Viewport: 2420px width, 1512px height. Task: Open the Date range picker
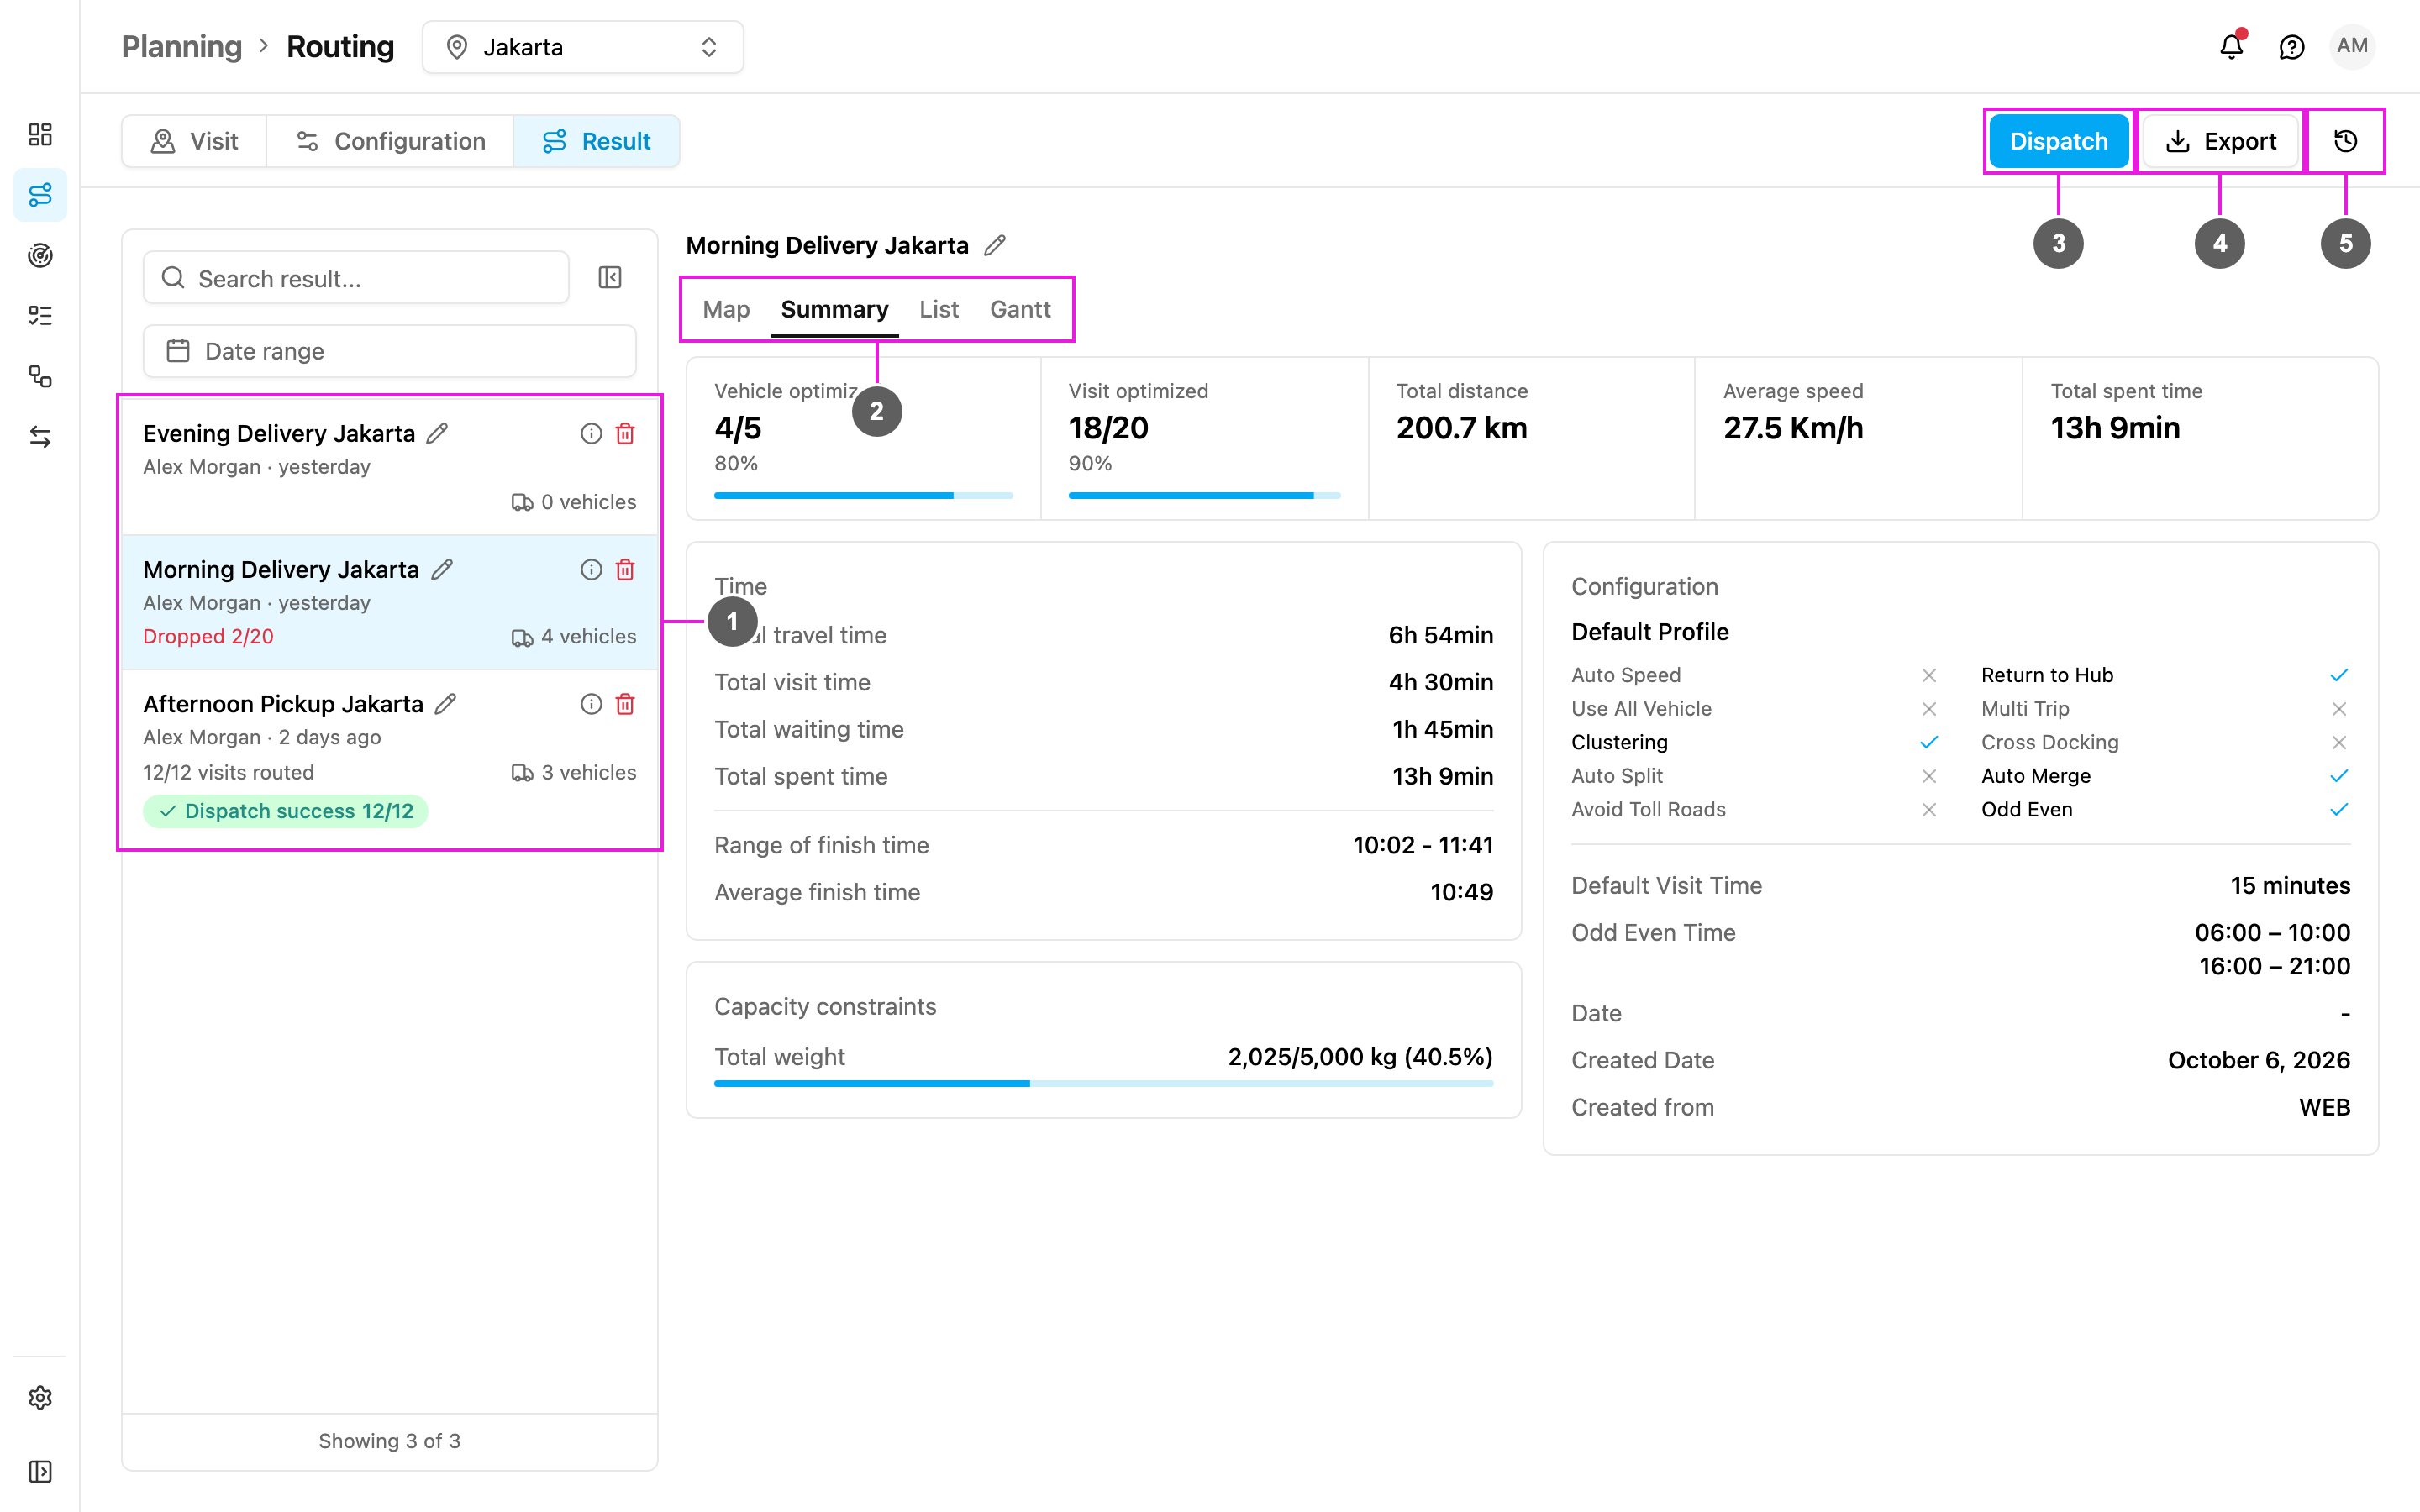click(389, 351)
